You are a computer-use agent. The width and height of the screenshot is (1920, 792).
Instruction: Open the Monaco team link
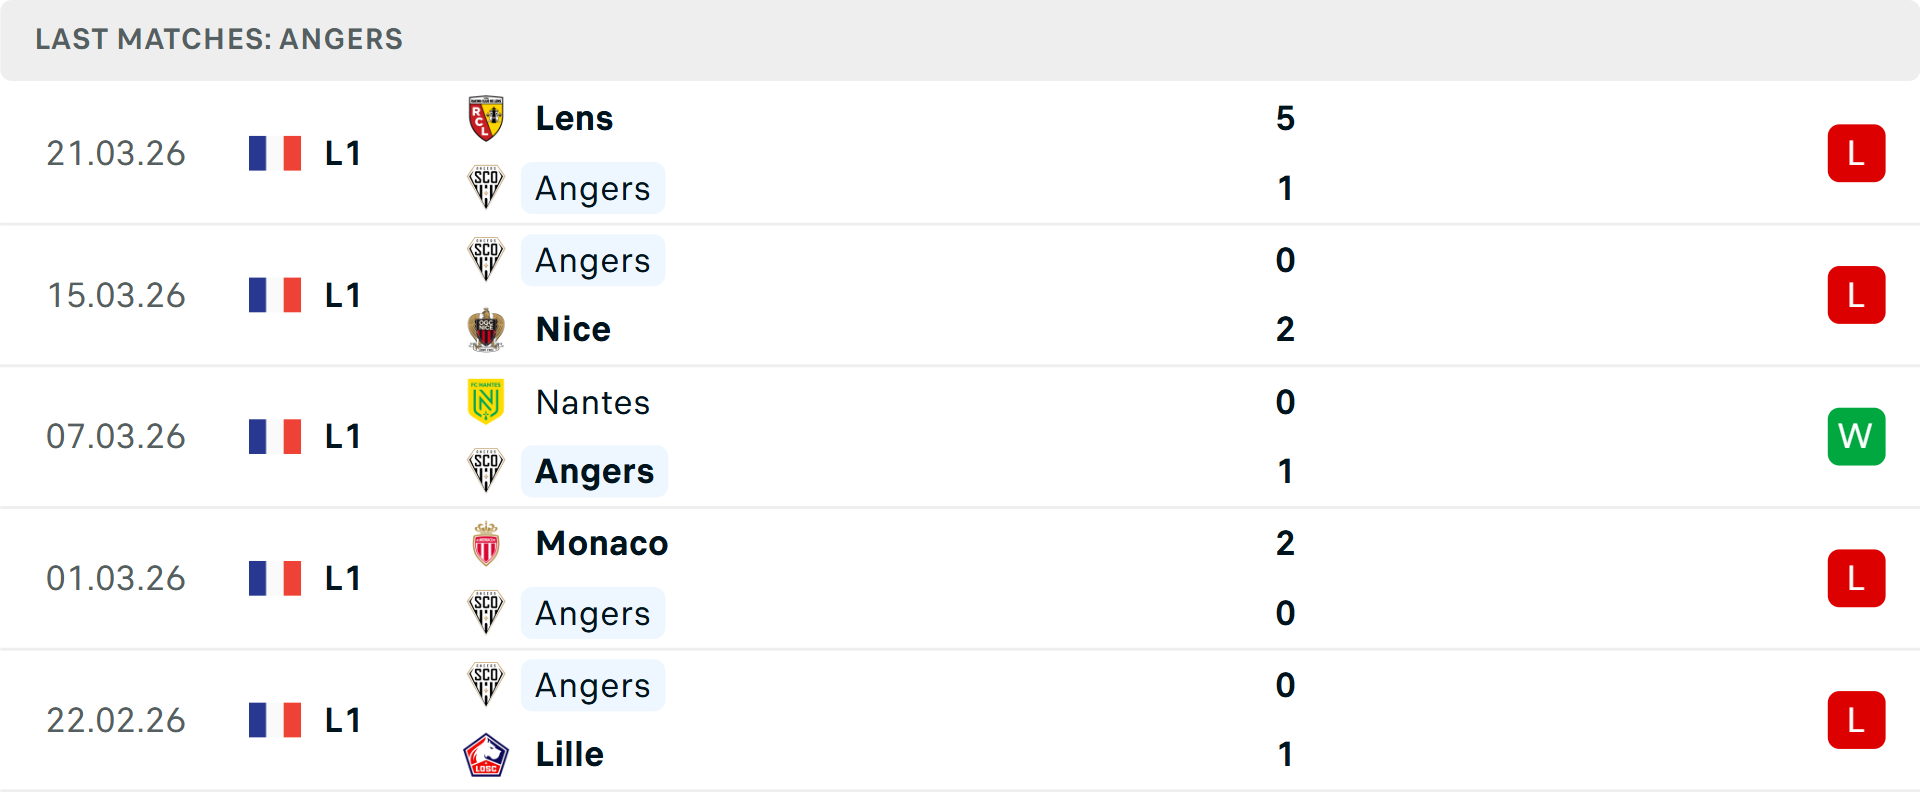point(601,544)
